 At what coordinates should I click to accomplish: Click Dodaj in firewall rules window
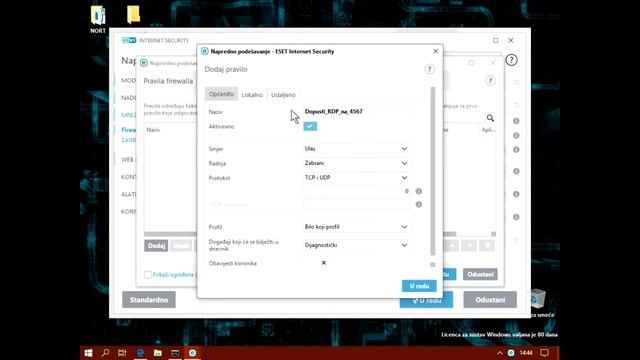click(156, 246)
